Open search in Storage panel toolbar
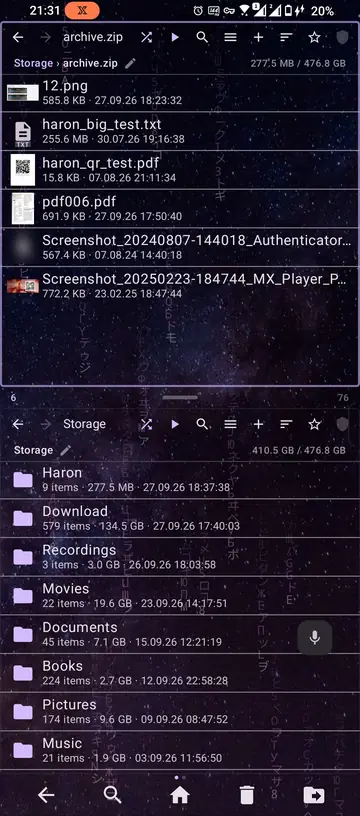The width and height of the screenshot is (360, 816). 202,424
